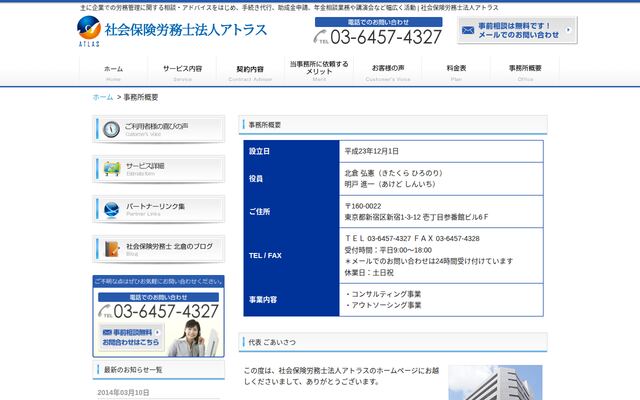
Task: Click the small envelope icon in sidebar contact box
Action: 107,332
